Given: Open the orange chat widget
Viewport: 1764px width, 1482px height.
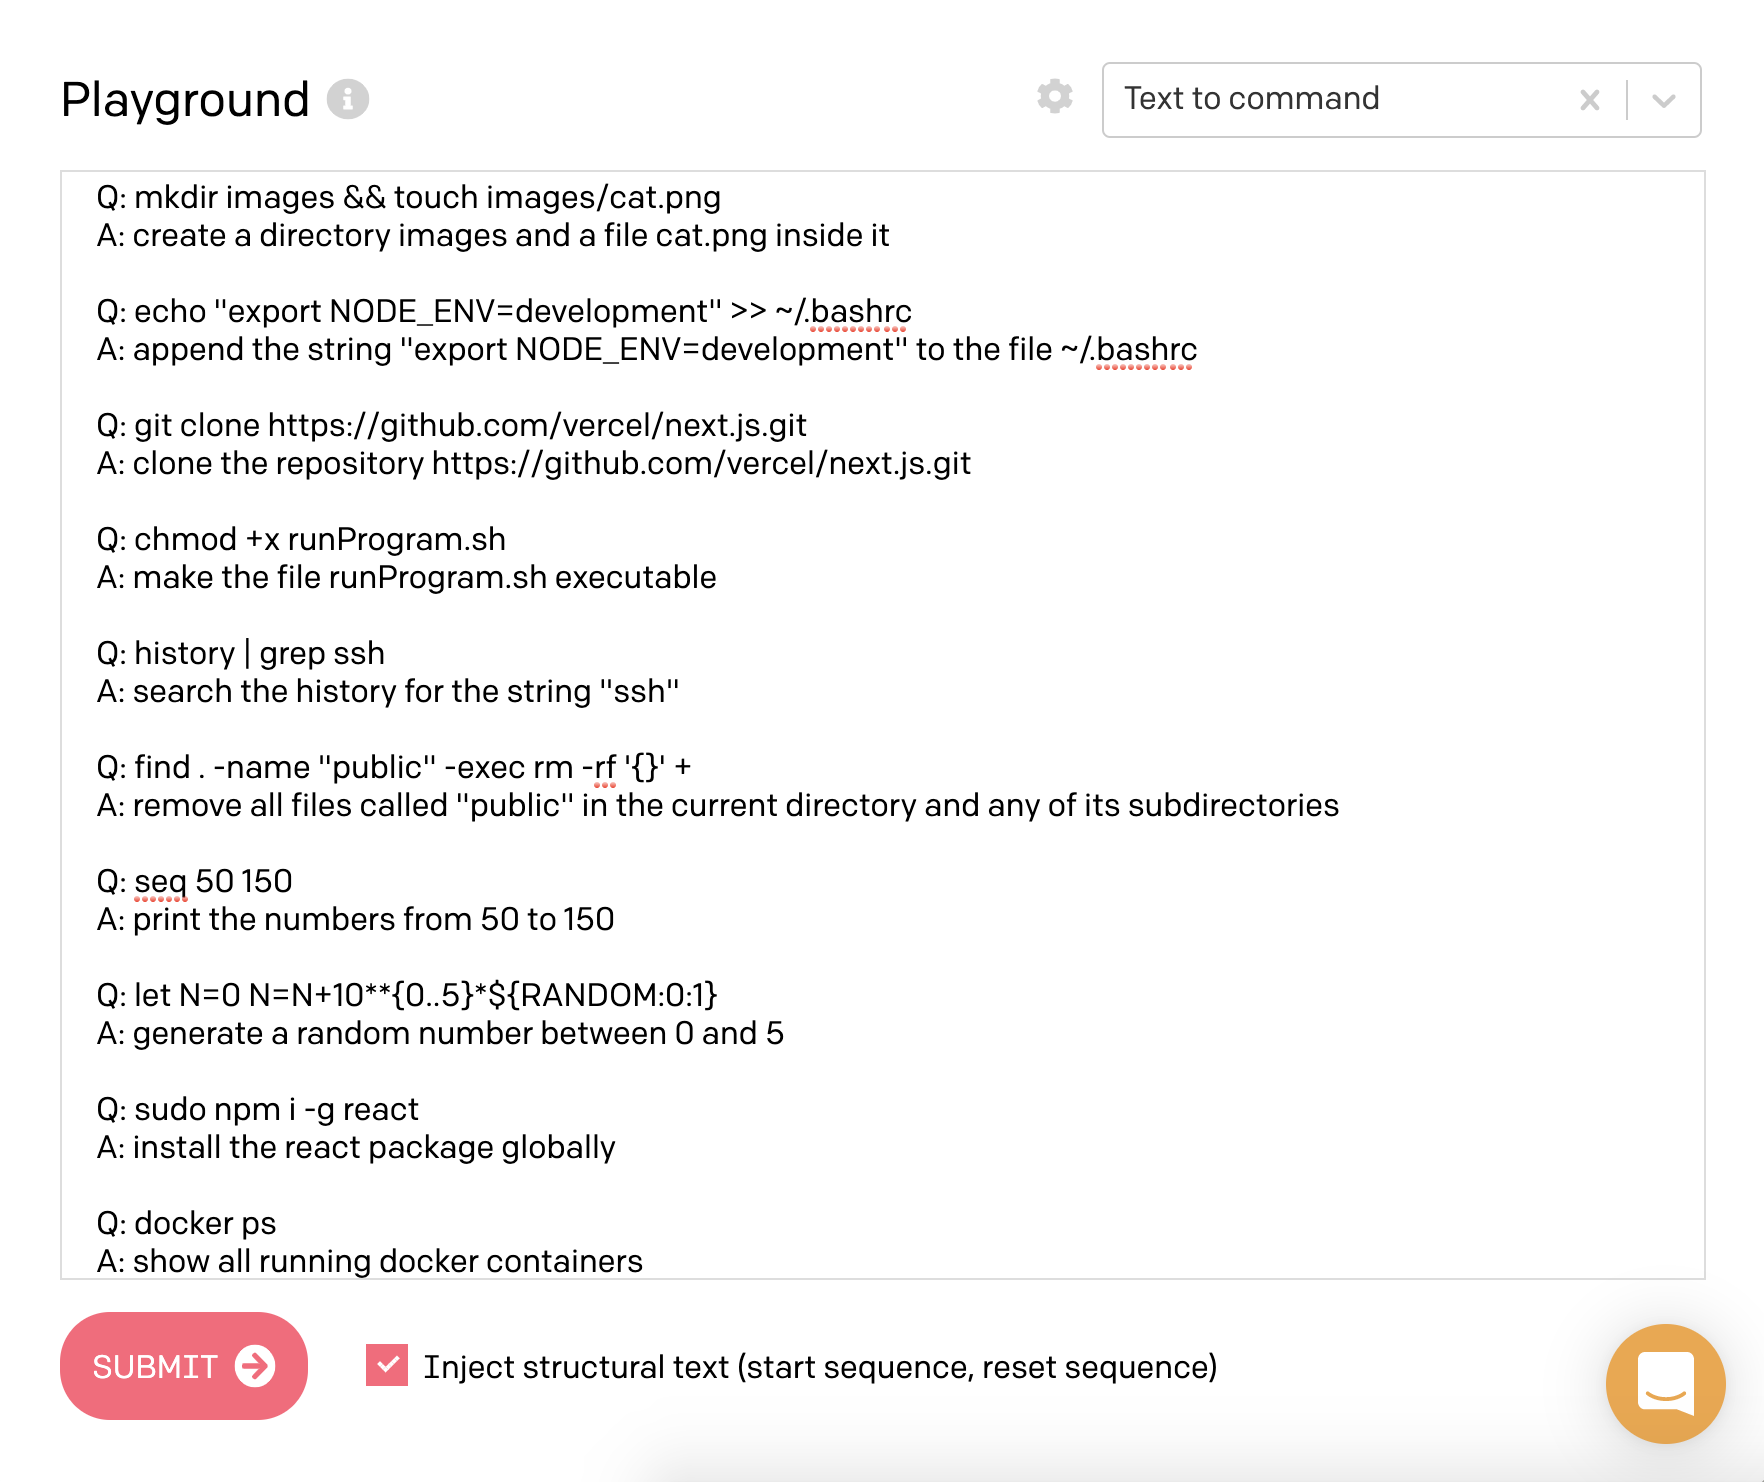Looking at the screenshot, I should (1665, 1383).
